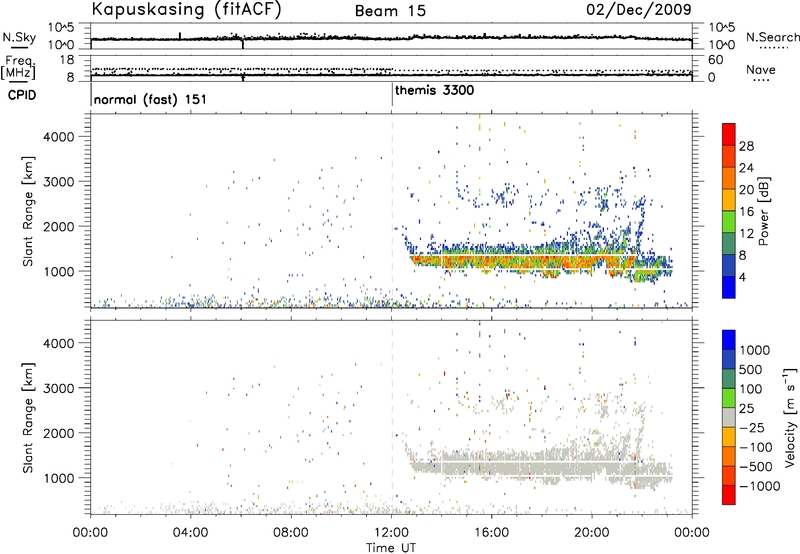
Task: Click the '12' power colorbar value
Action: [746, 234]
